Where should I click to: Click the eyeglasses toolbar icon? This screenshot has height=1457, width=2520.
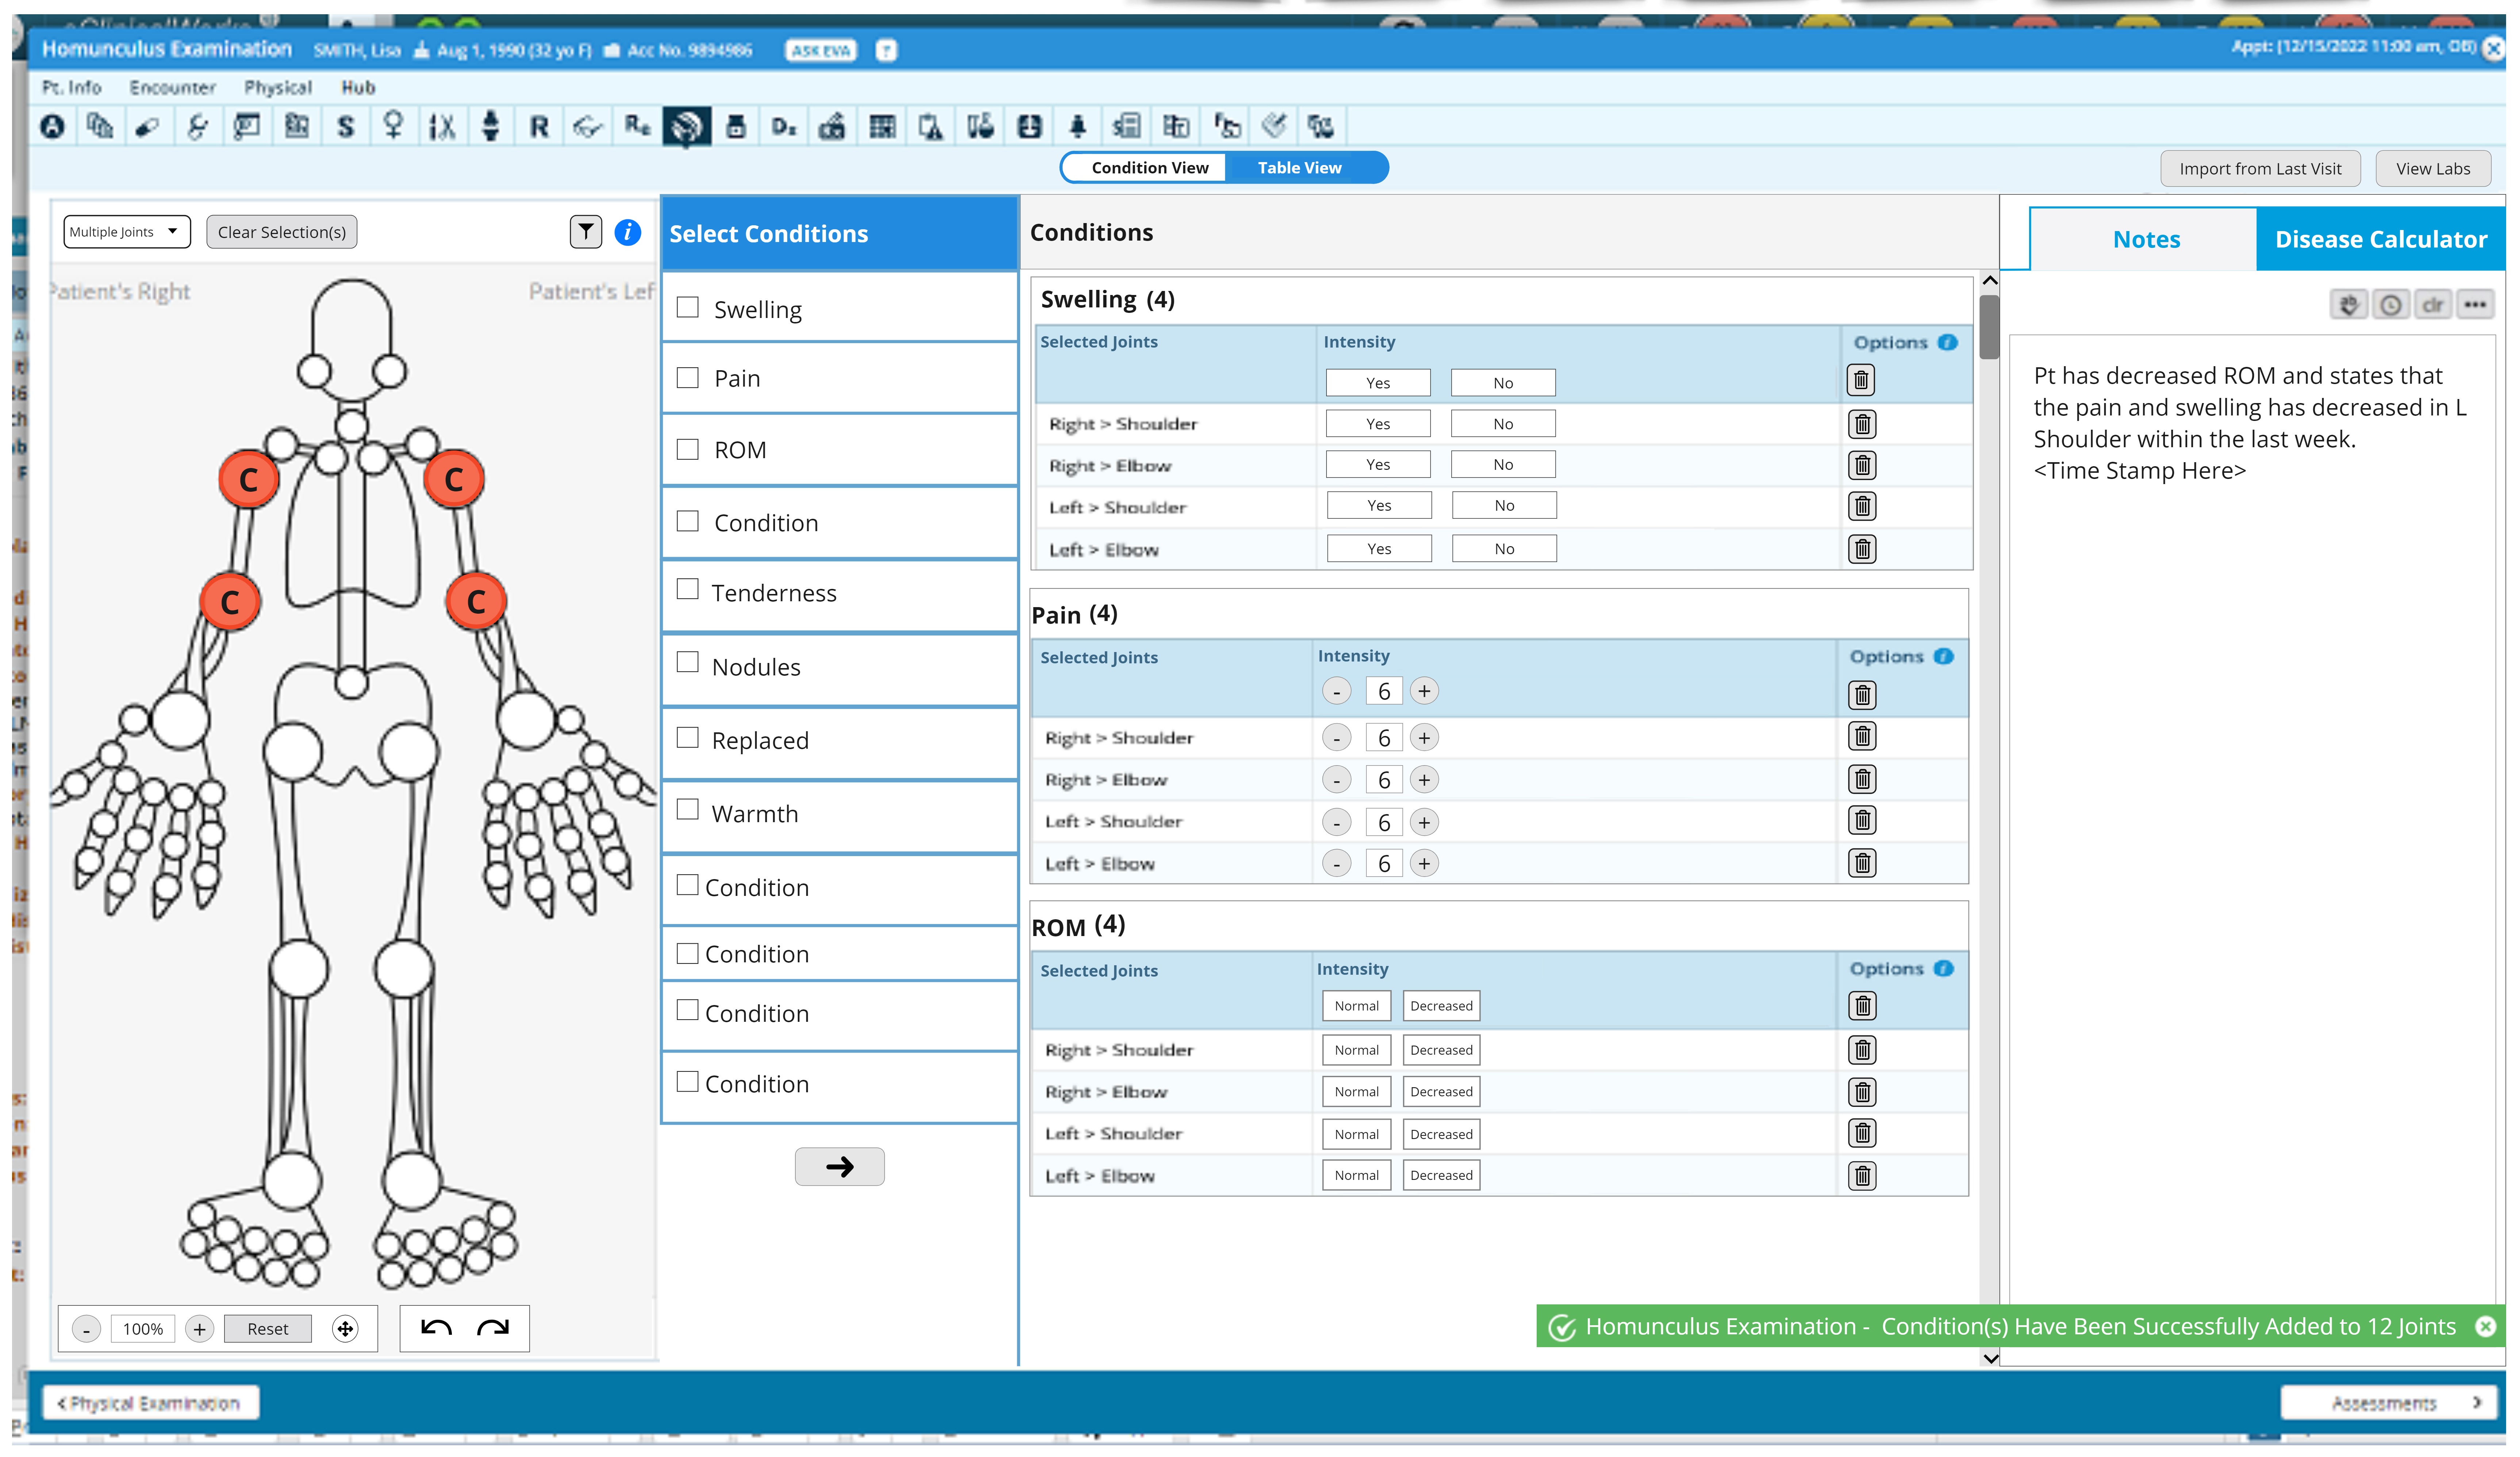click(x=588, y=127)
